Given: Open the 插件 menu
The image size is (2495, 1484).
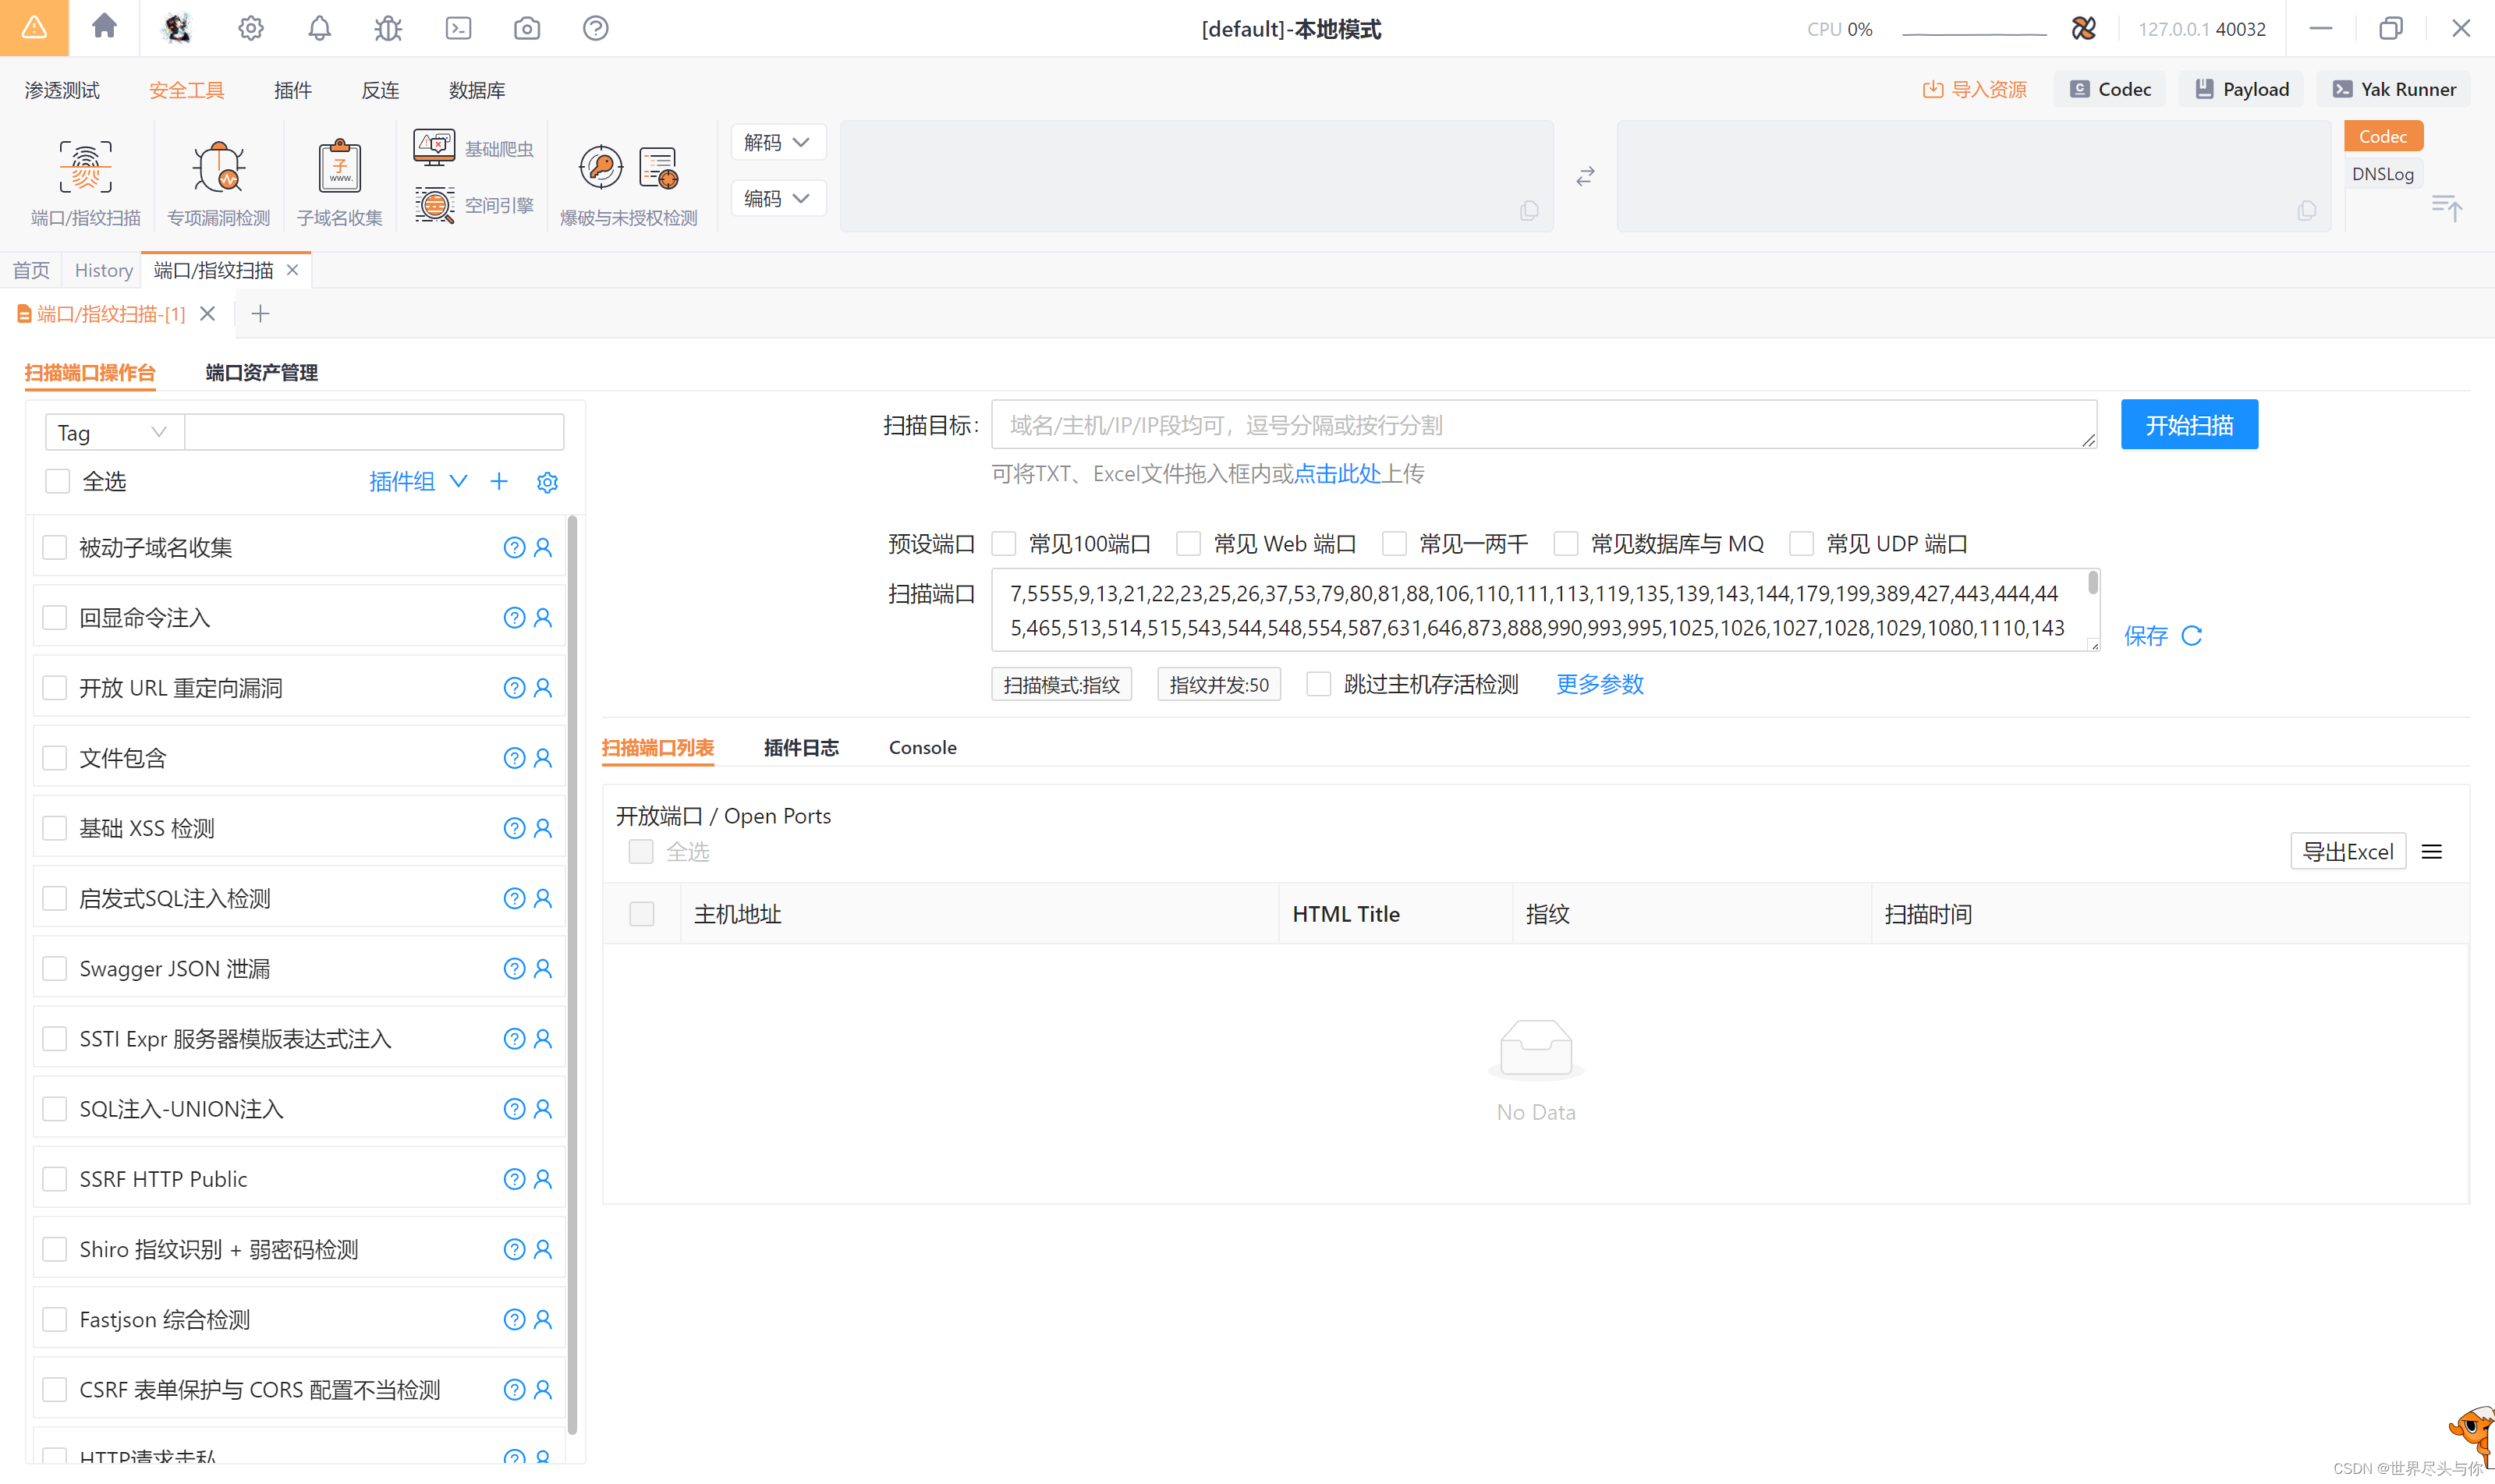Looking at the screenshot, I should tap(293, 89).
